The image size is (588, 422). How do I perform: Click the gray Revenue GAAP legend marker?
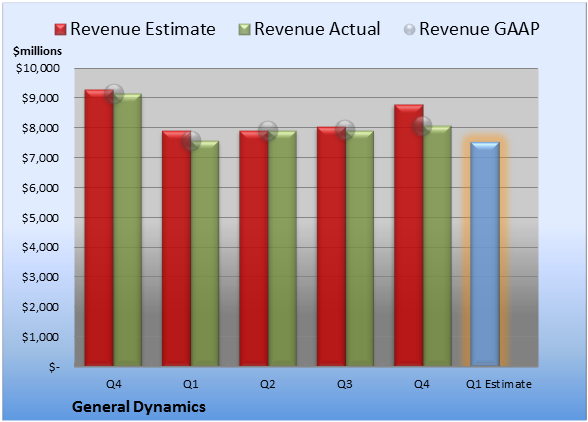click(x=410, y=30)
